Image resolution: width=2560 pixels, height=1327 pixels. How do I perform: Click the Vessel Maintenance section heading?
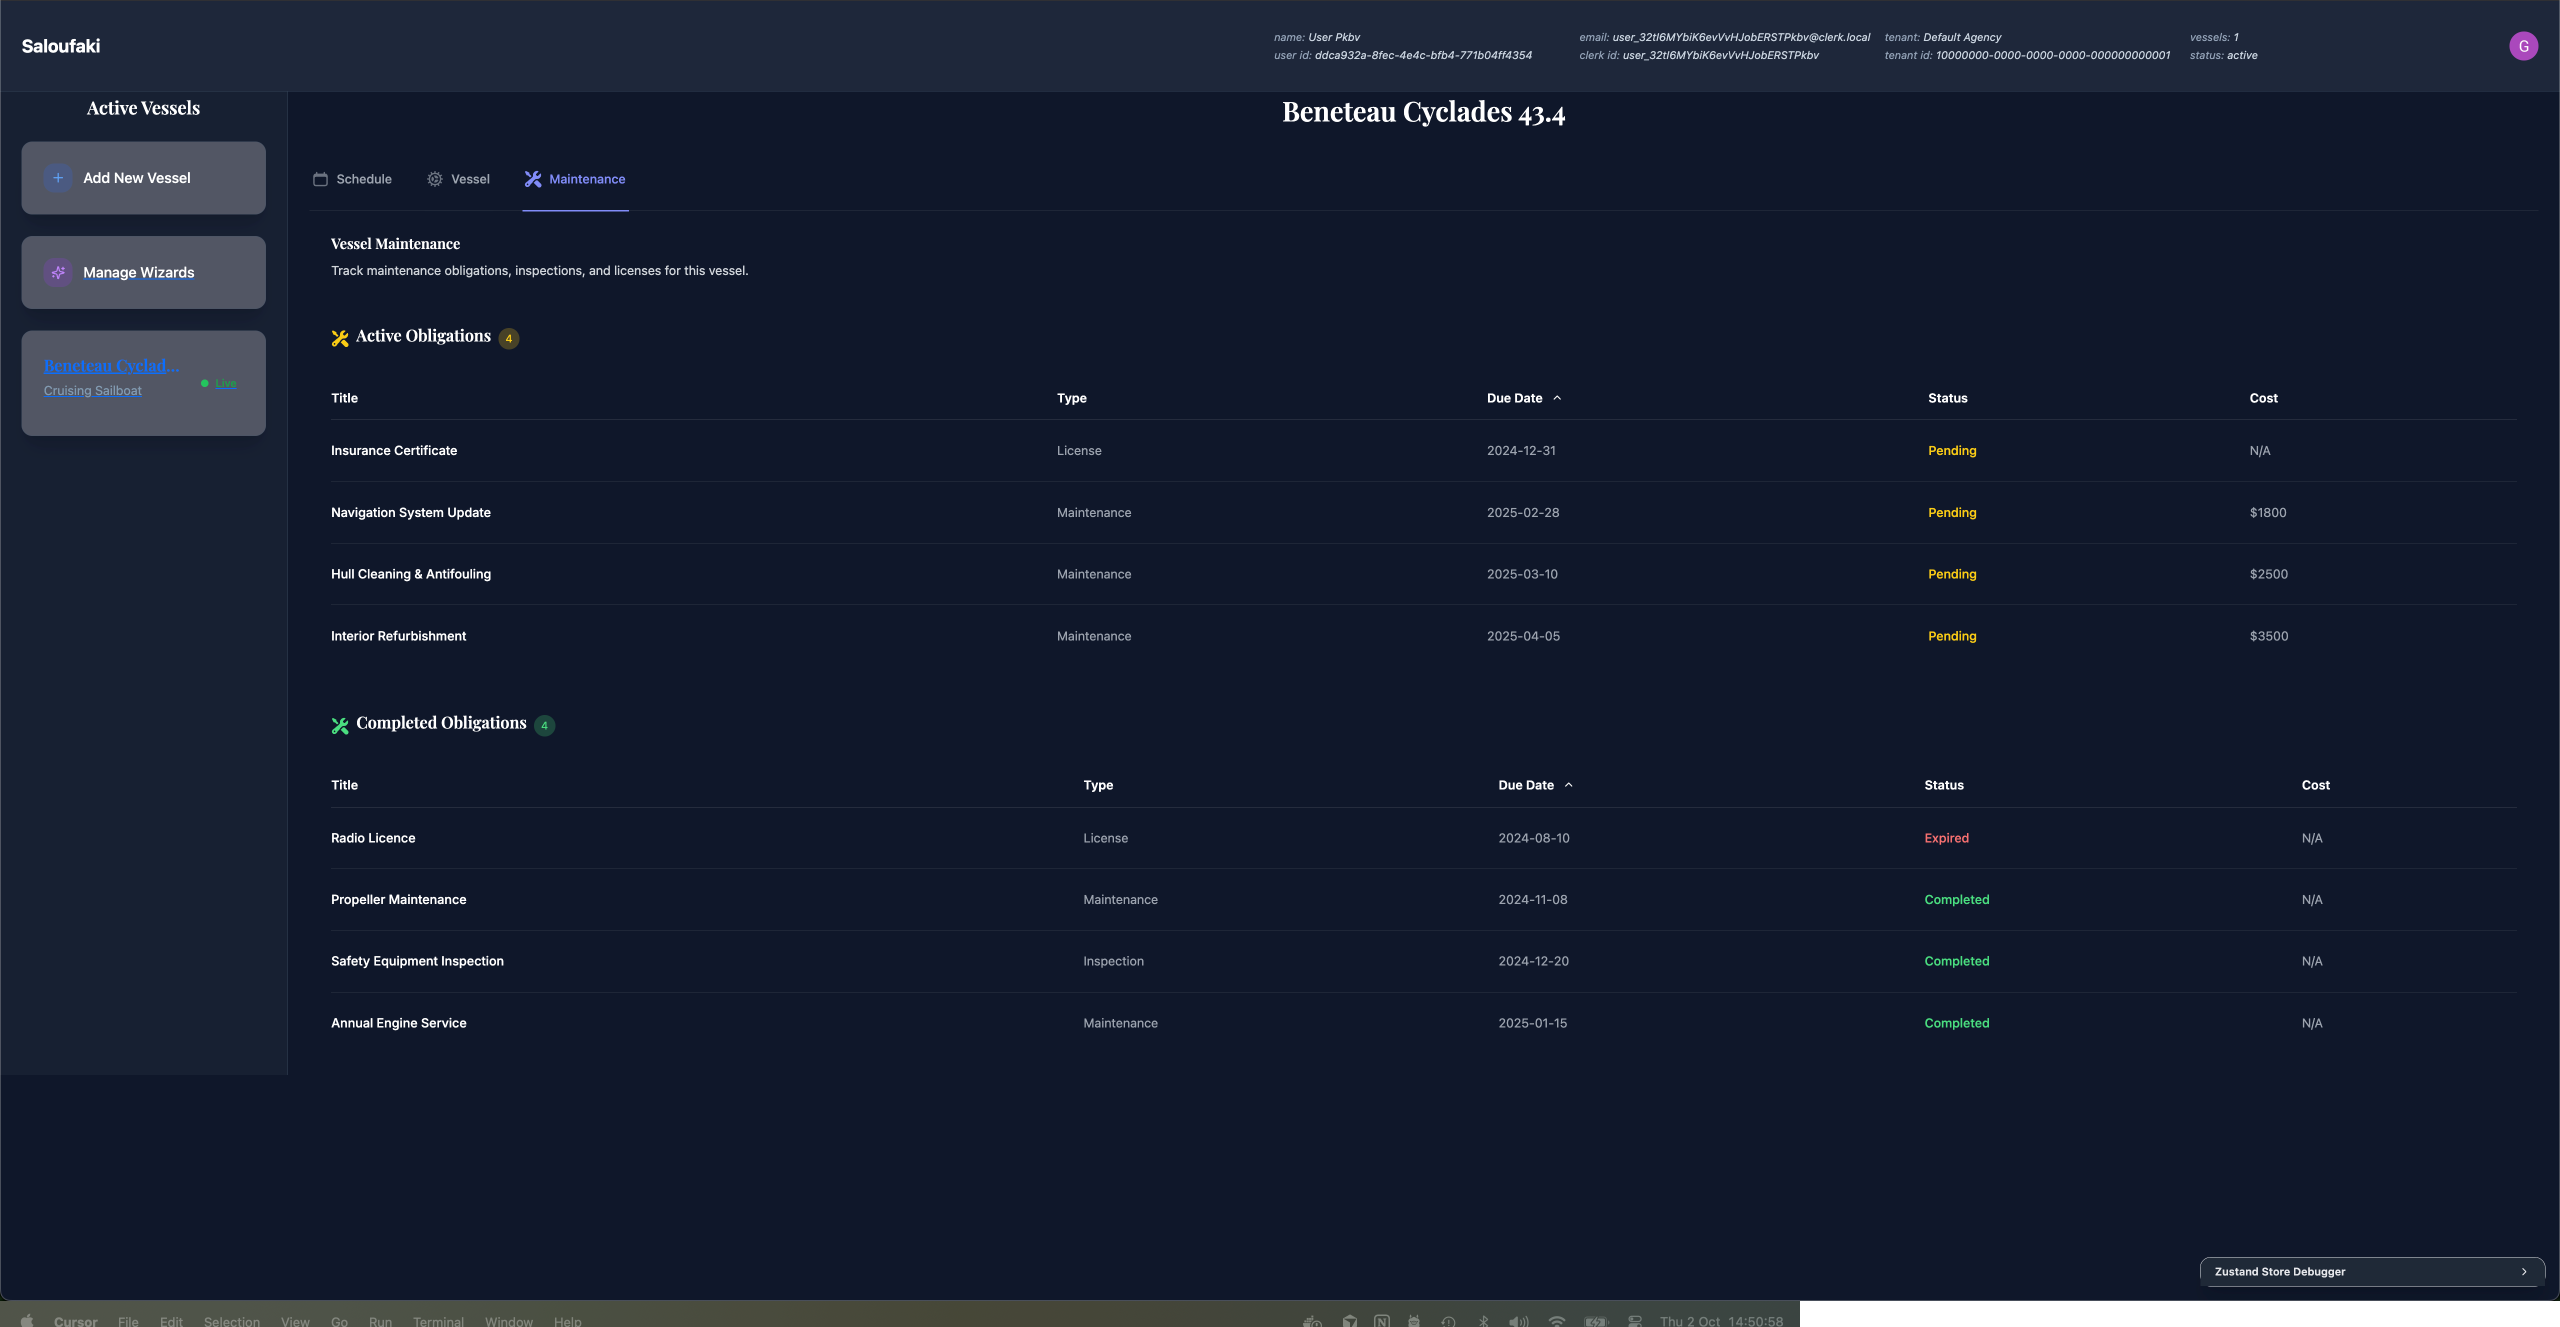coord(395,244)
